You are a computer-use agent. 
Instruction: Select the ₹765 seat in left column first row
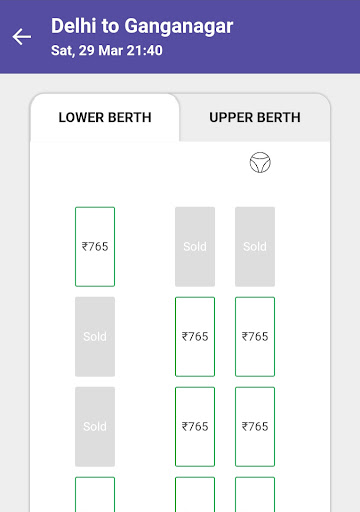point(95,247)
